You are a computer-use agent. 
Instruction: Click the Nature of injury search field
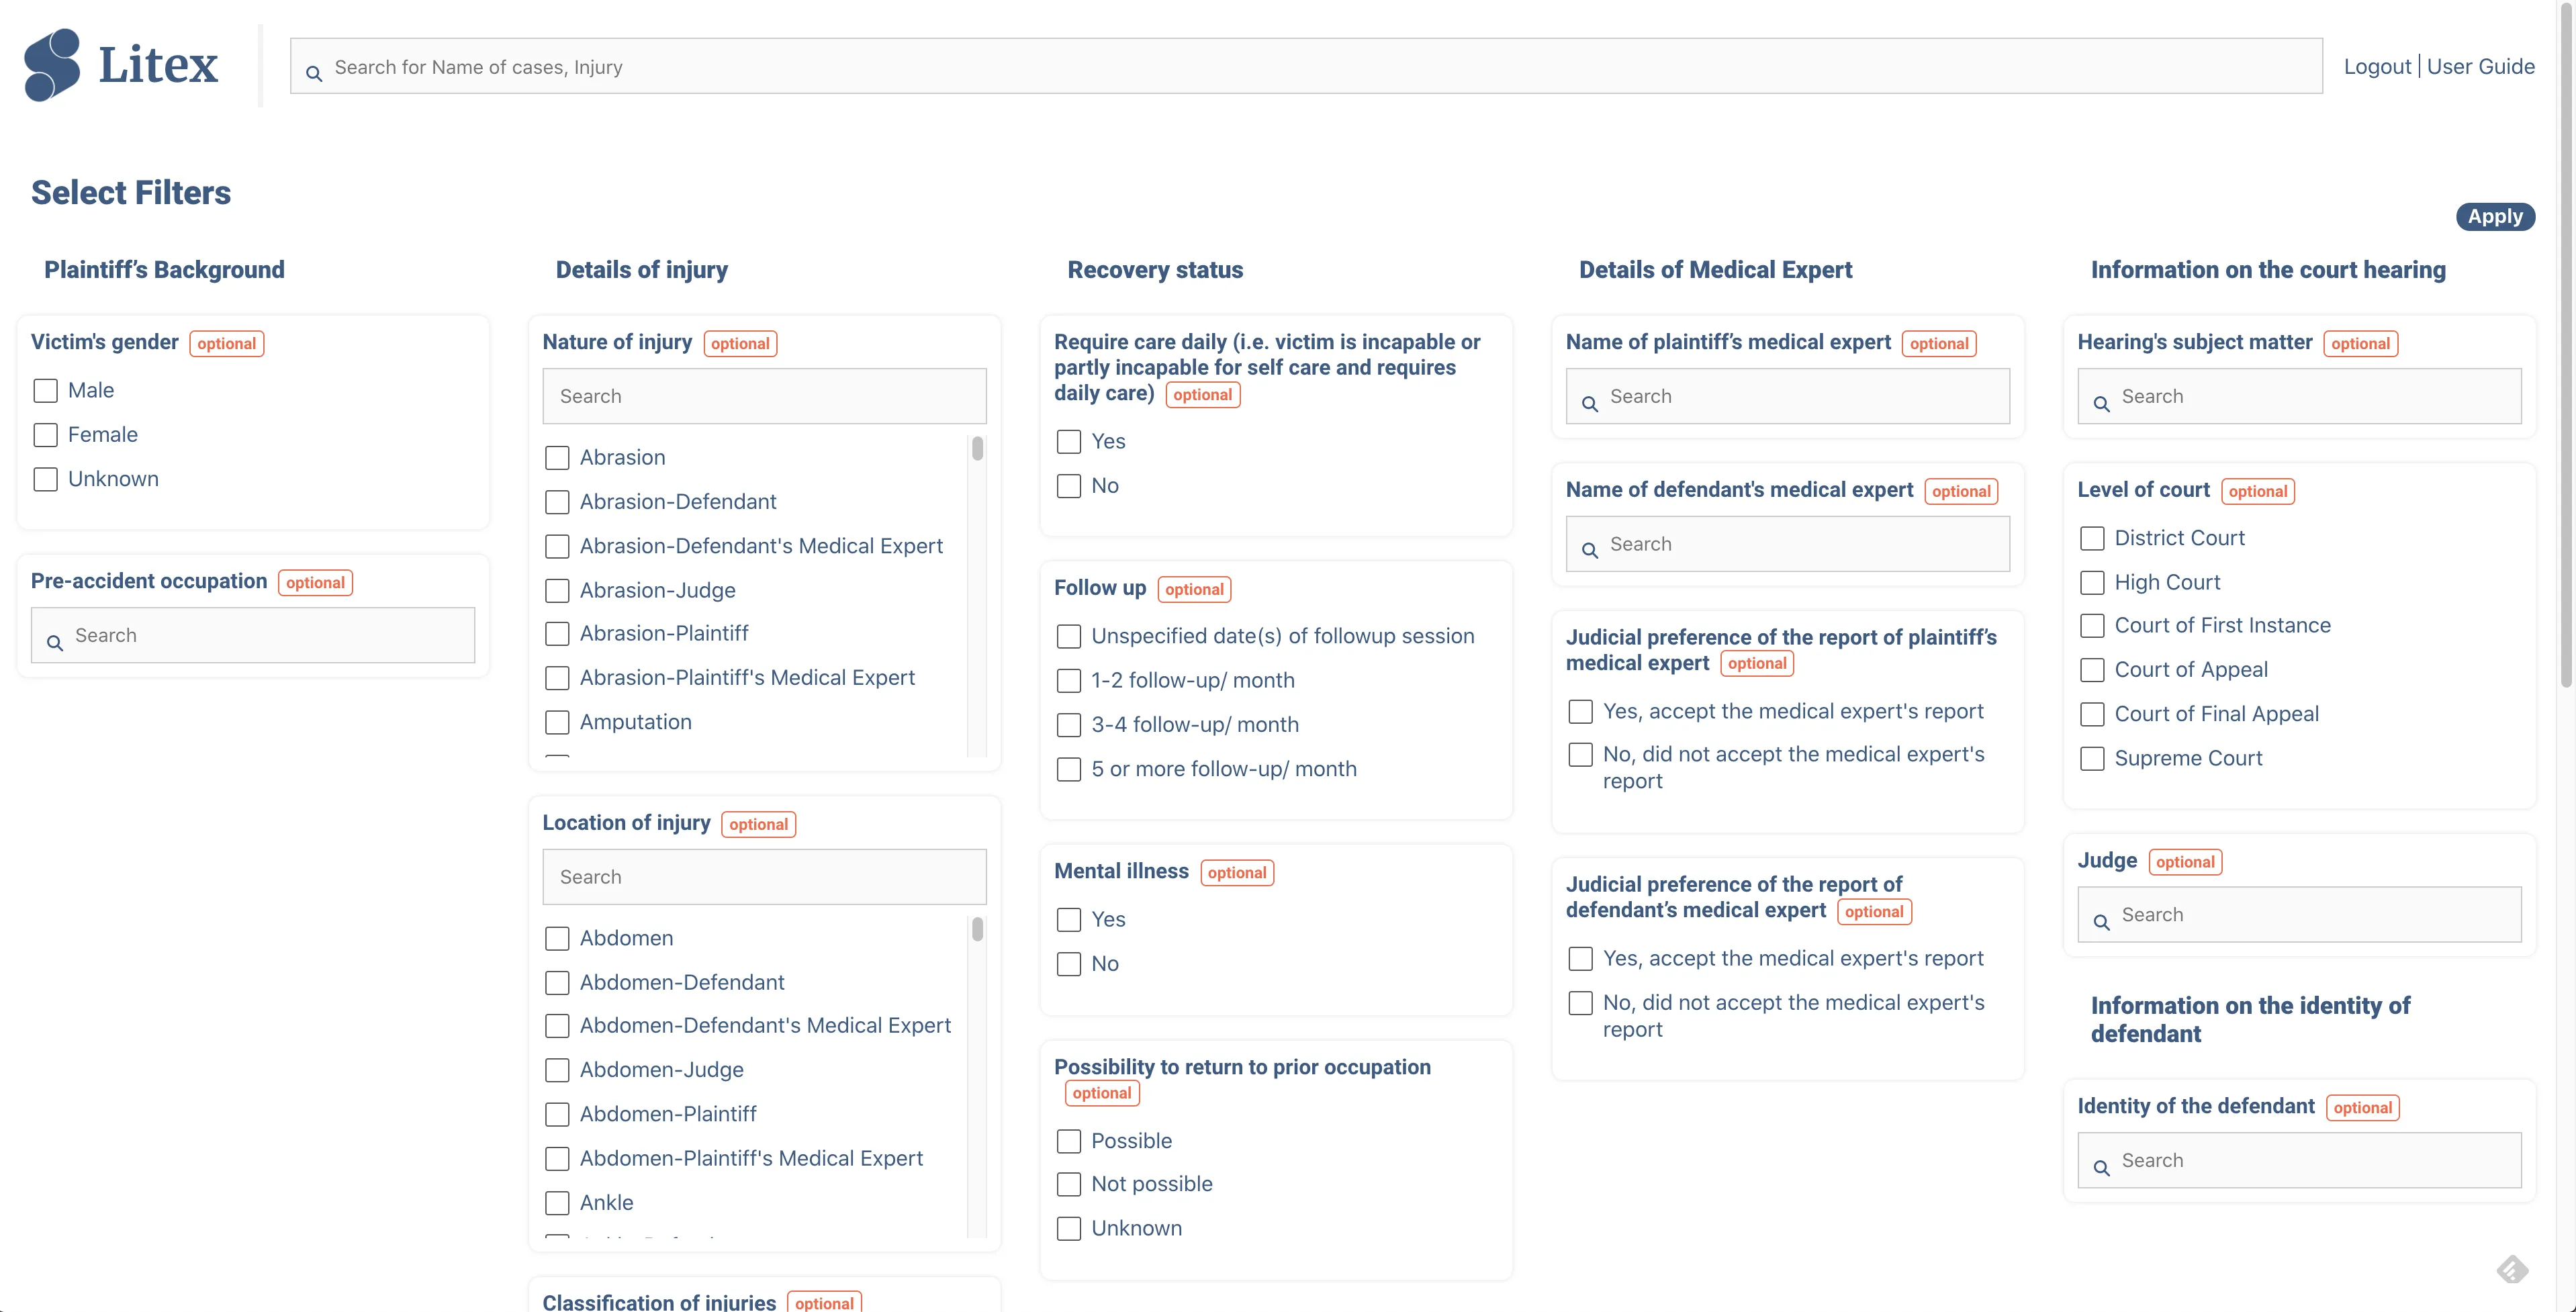coord(764,396)
